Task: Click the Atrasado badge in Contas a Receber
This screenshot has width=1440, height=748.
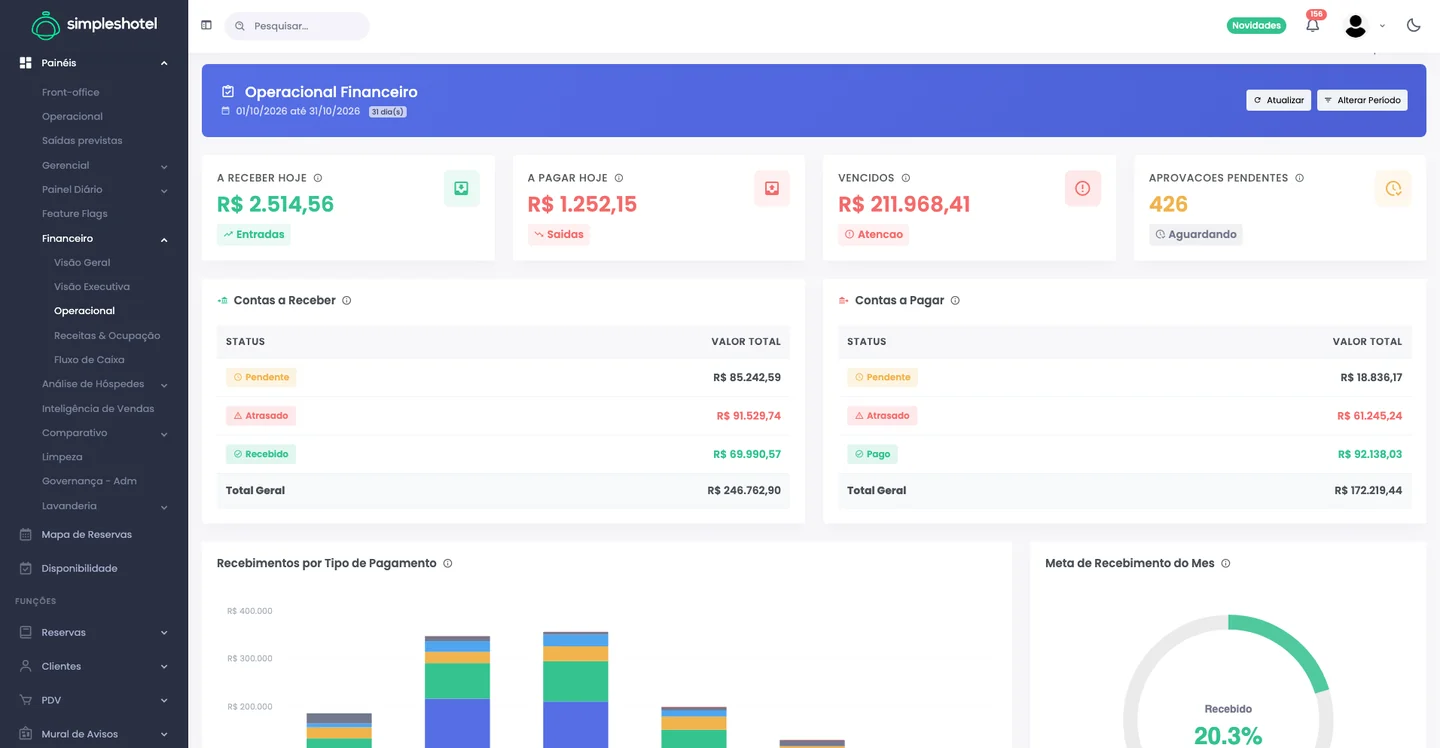Action: click(261, 416)
